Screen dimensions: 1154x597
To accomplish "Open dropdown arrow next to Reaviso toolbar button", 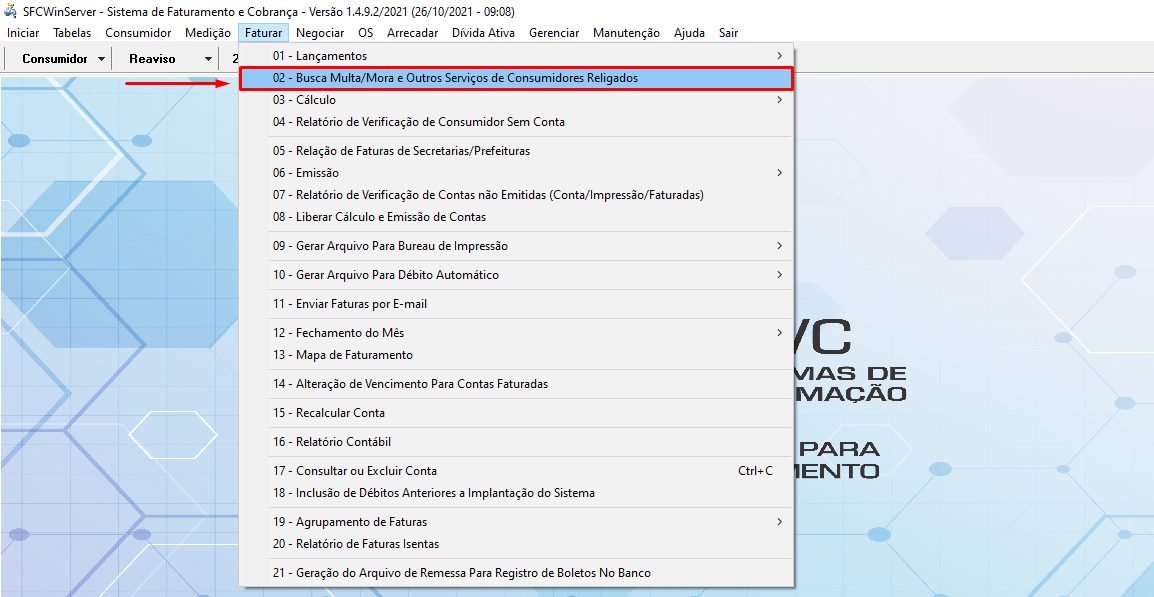I will (208, 59).
